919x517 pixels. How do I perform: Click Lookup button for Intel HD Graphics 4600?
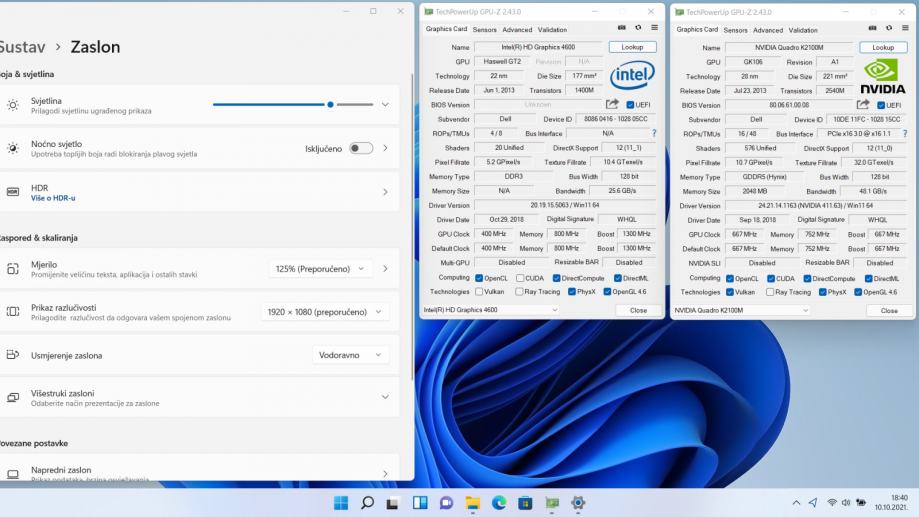[x=632, y=47]
